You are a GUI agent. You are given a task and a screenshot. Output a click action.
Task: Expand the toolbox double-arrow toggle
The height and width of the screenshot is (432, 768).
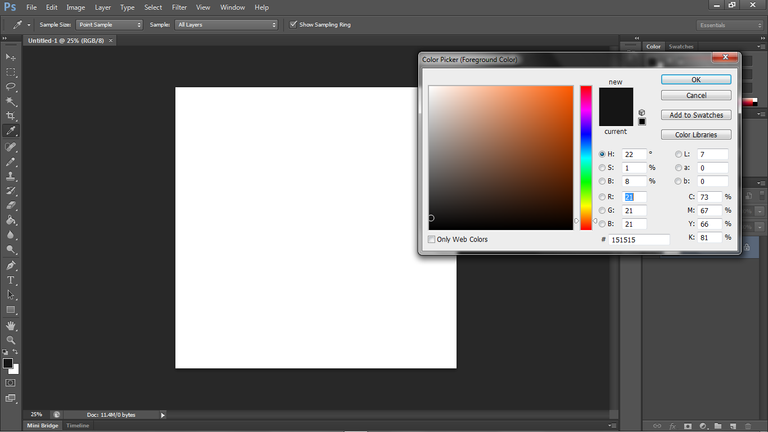coord(4,39)
